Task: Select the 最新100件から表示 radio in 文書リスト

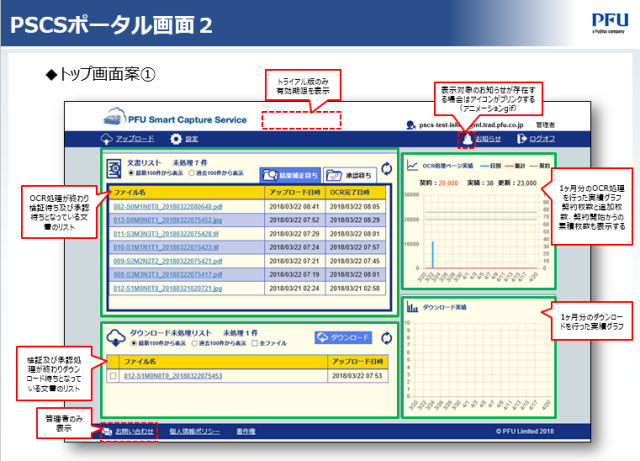Action: (131, 173)
